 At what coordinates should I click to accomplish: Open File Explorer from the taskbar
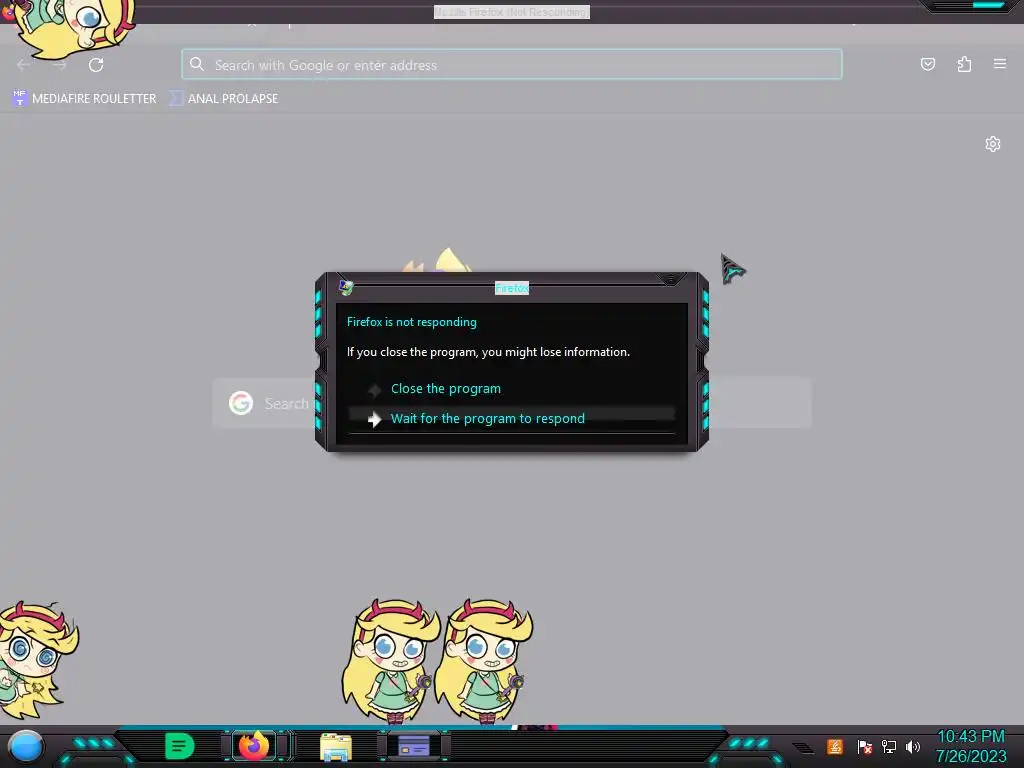(336, 747)
